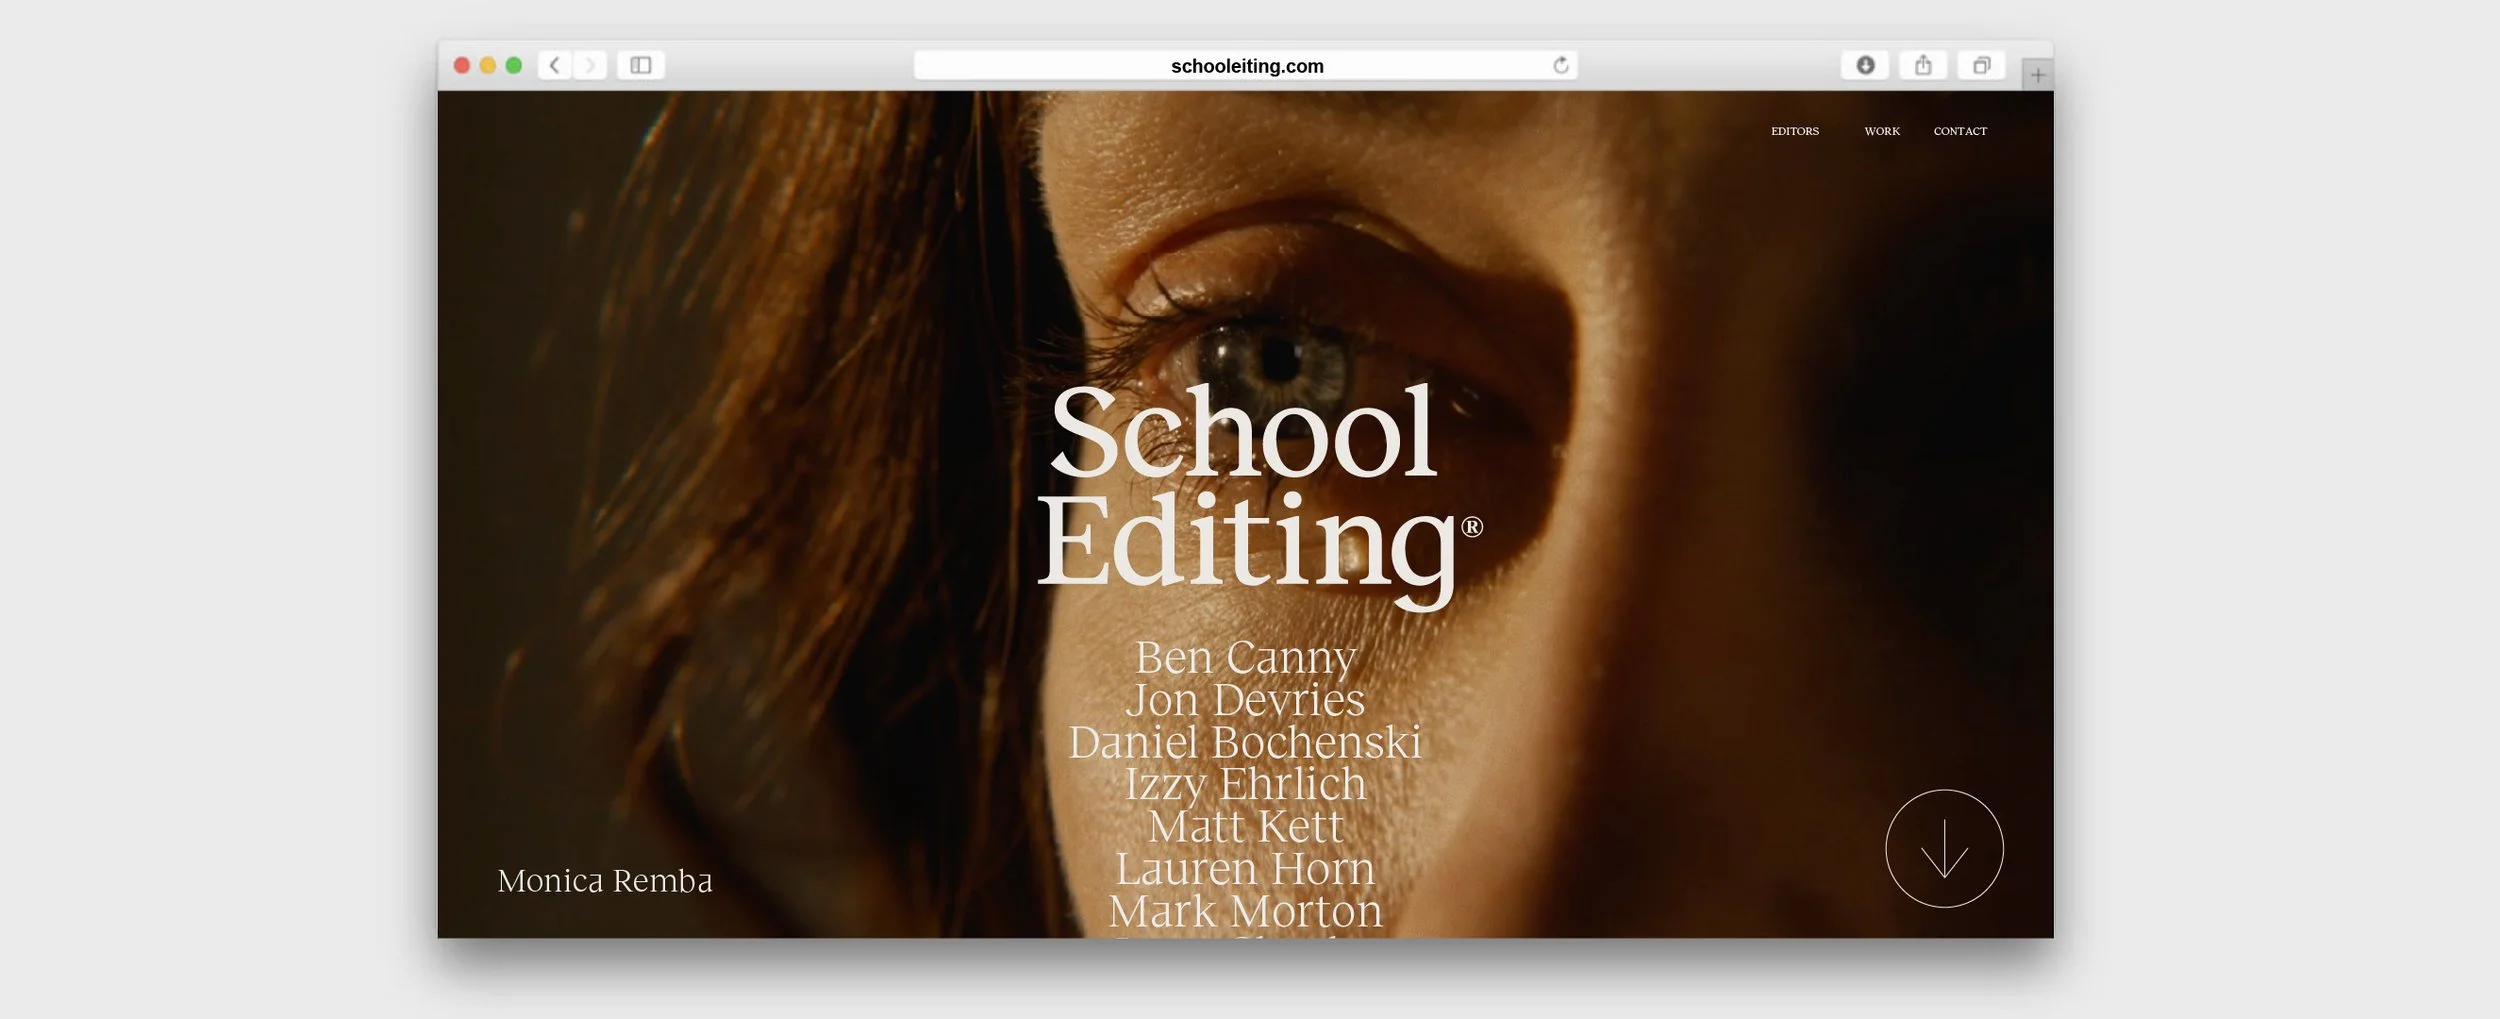The image size is (2500, 1019).
Task: Click the schooleiting.com address bar
Action: click(1246, 65)
